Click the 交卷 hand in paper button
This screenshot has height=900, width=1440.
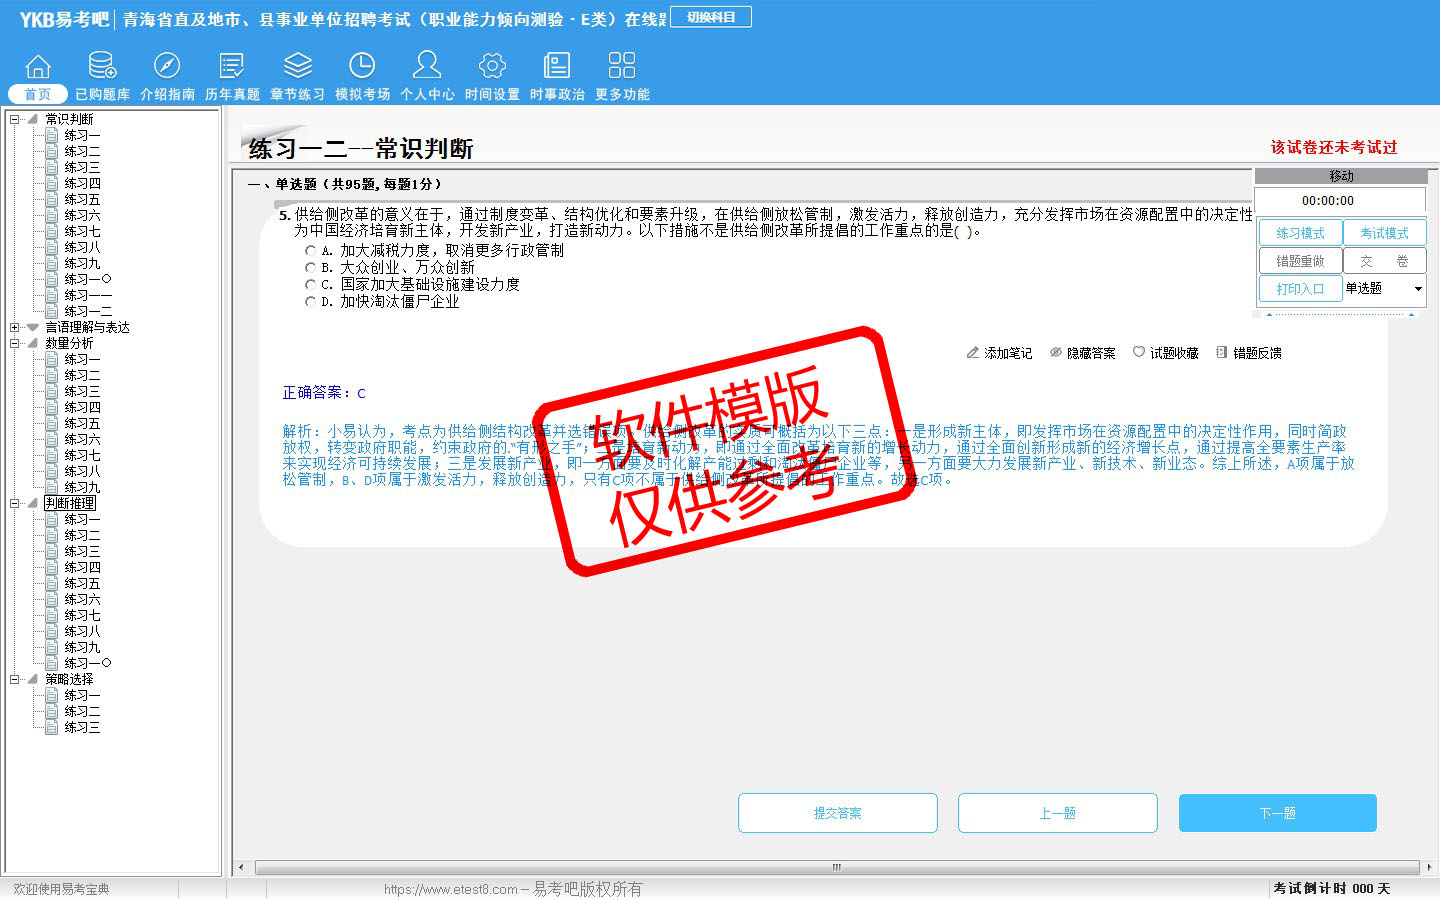tap(1384, 261)
